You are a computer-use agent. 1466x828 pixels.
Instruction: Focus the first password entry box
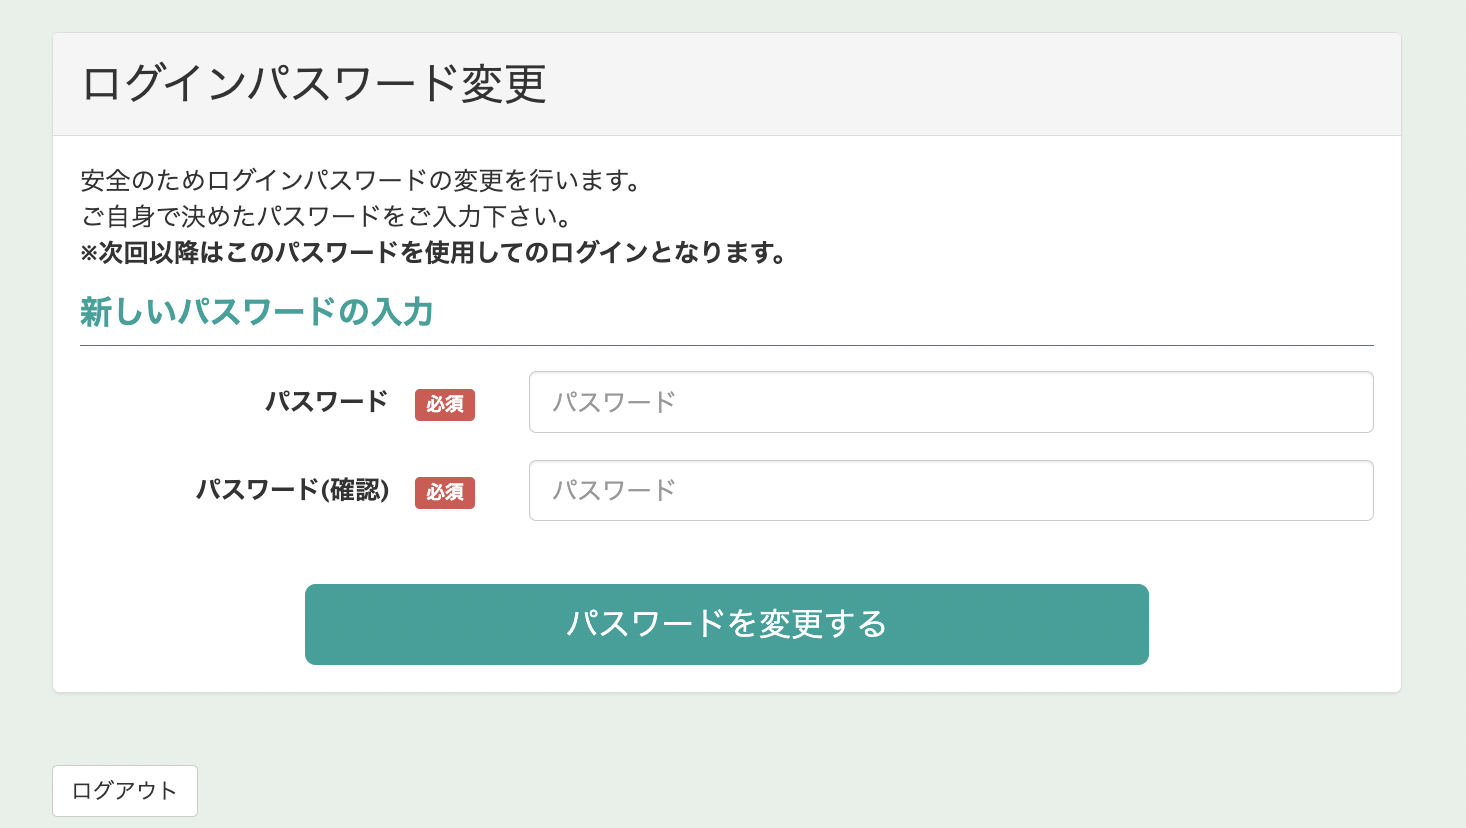click(950, 402)
